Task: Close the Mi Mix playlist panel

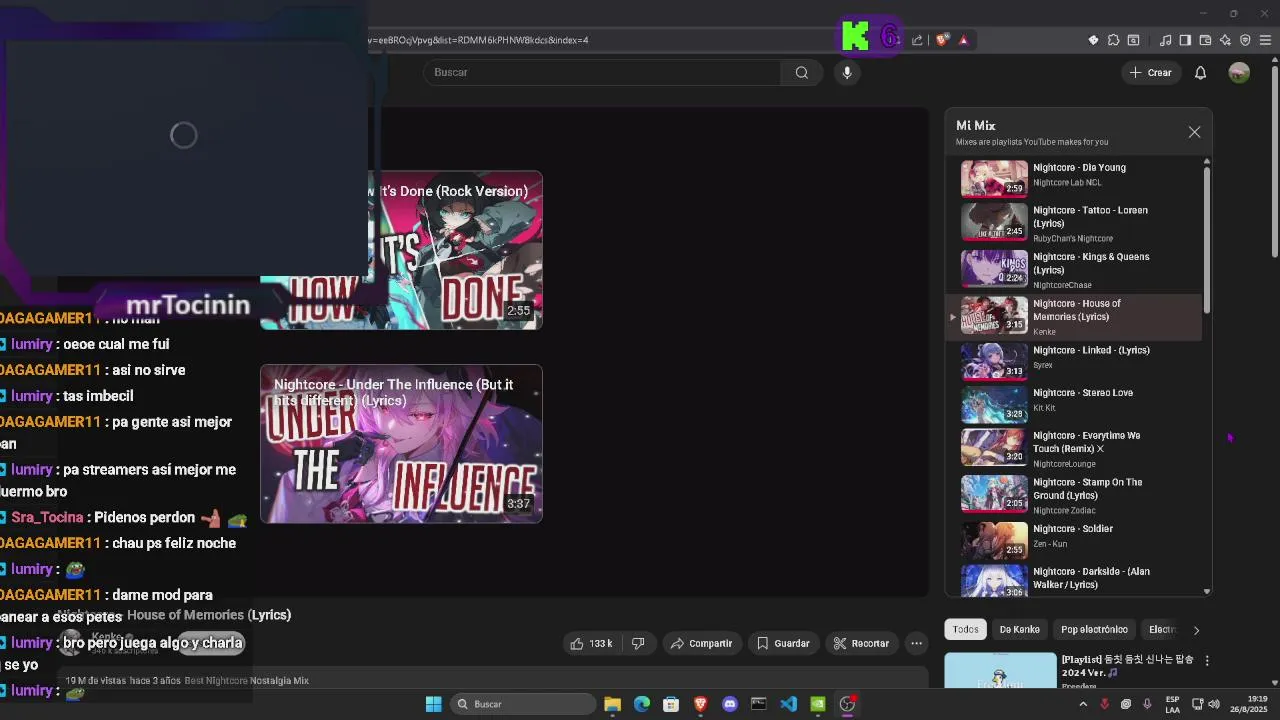Action: [1194, 132]
